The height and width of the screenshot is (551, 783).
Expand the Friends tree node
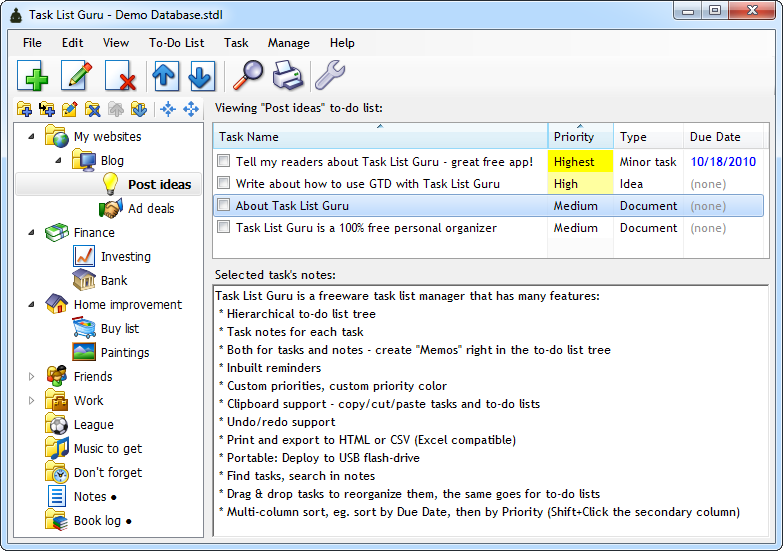point(32,377)
